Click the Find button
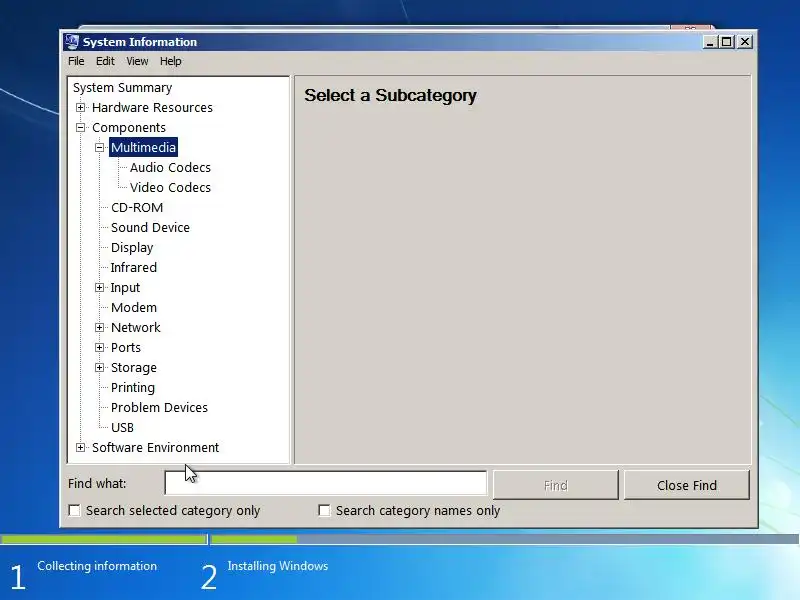800x600 pixels. click(556, 485)
